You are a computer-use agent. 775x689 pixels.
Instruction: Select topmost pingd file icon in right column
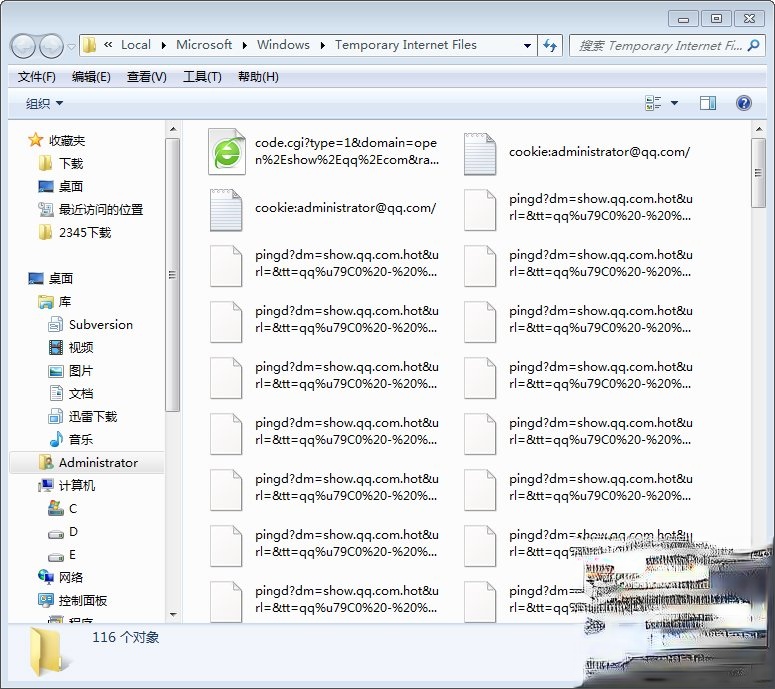click(480, 210)
